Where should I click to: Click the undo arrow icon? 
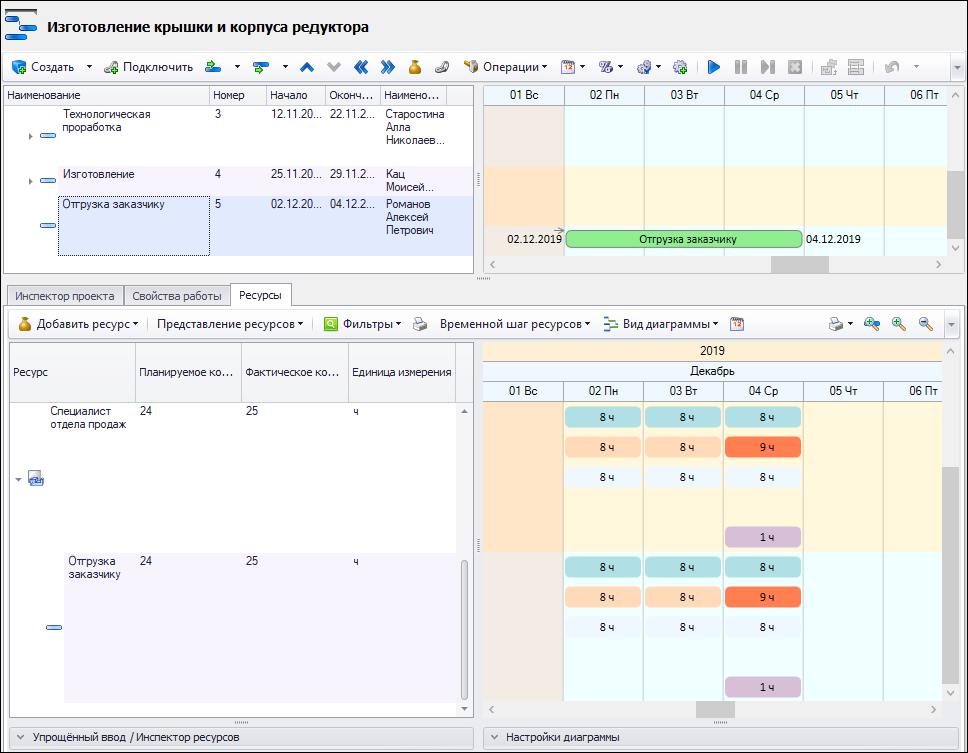(x=891, y=67)
